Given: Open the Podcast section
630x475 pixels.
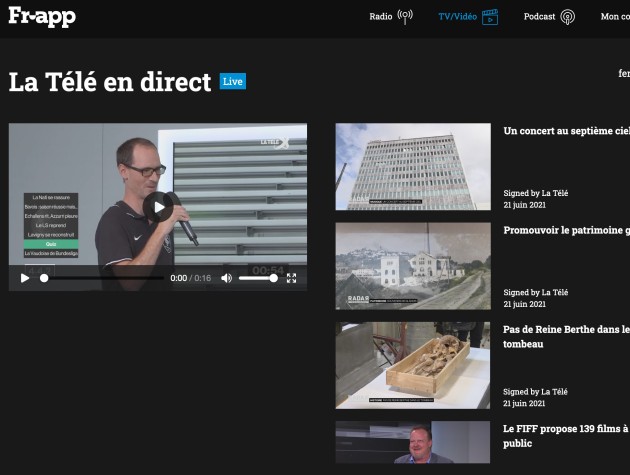Looking at the screenshot, I should [x=539, y=16].
